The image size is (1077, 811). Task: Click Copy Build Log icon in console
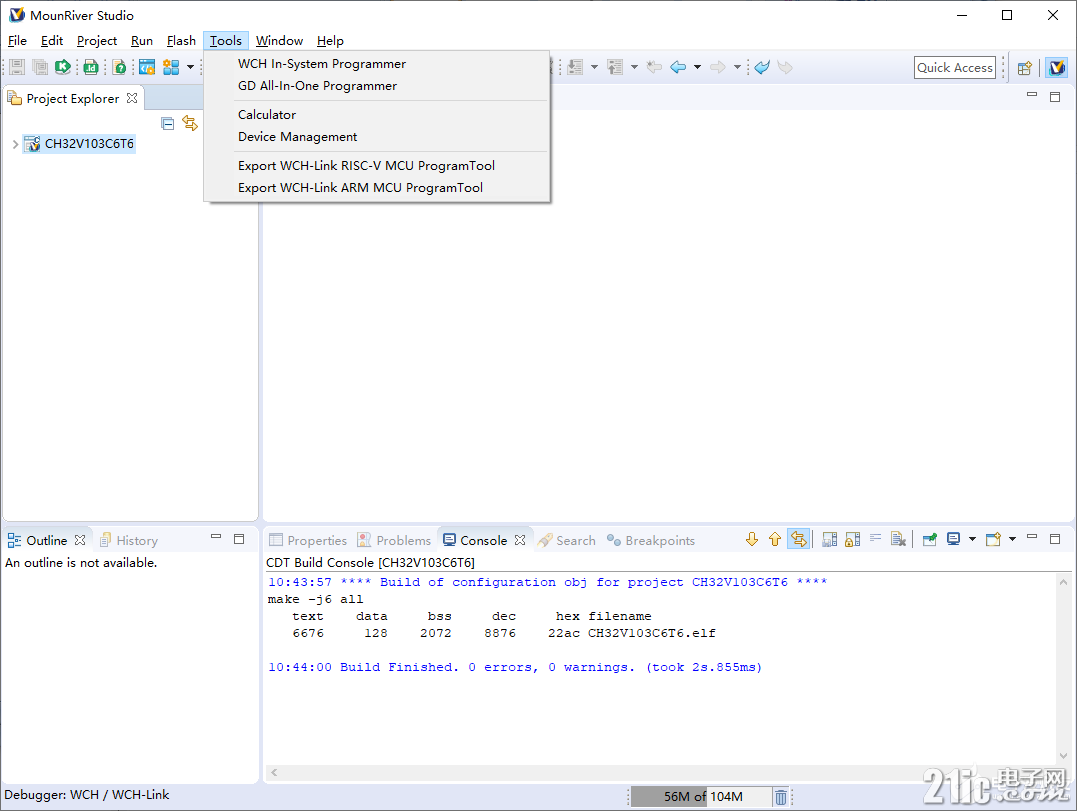830,540
